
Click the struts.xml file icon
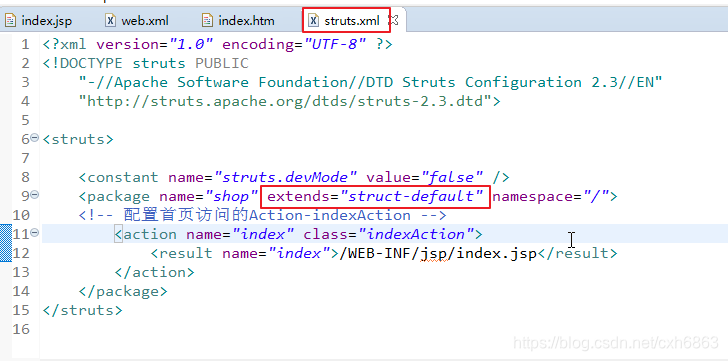click(314, 21)
